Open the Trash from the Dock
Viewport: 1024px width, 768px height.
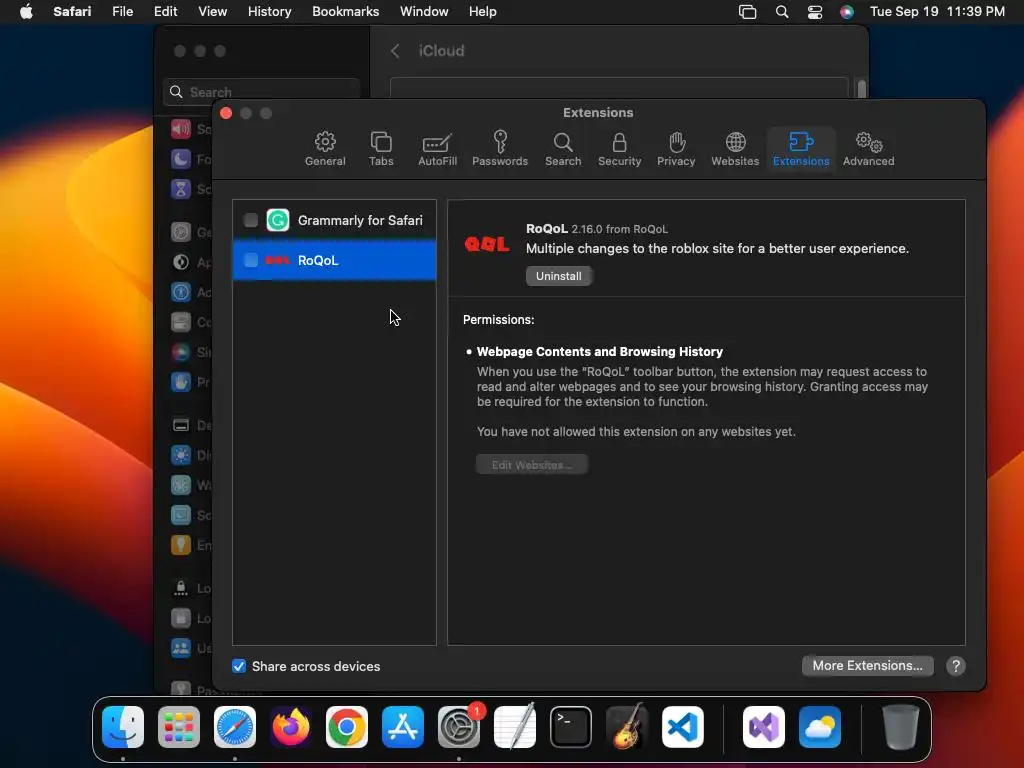(x=901, y=727)
